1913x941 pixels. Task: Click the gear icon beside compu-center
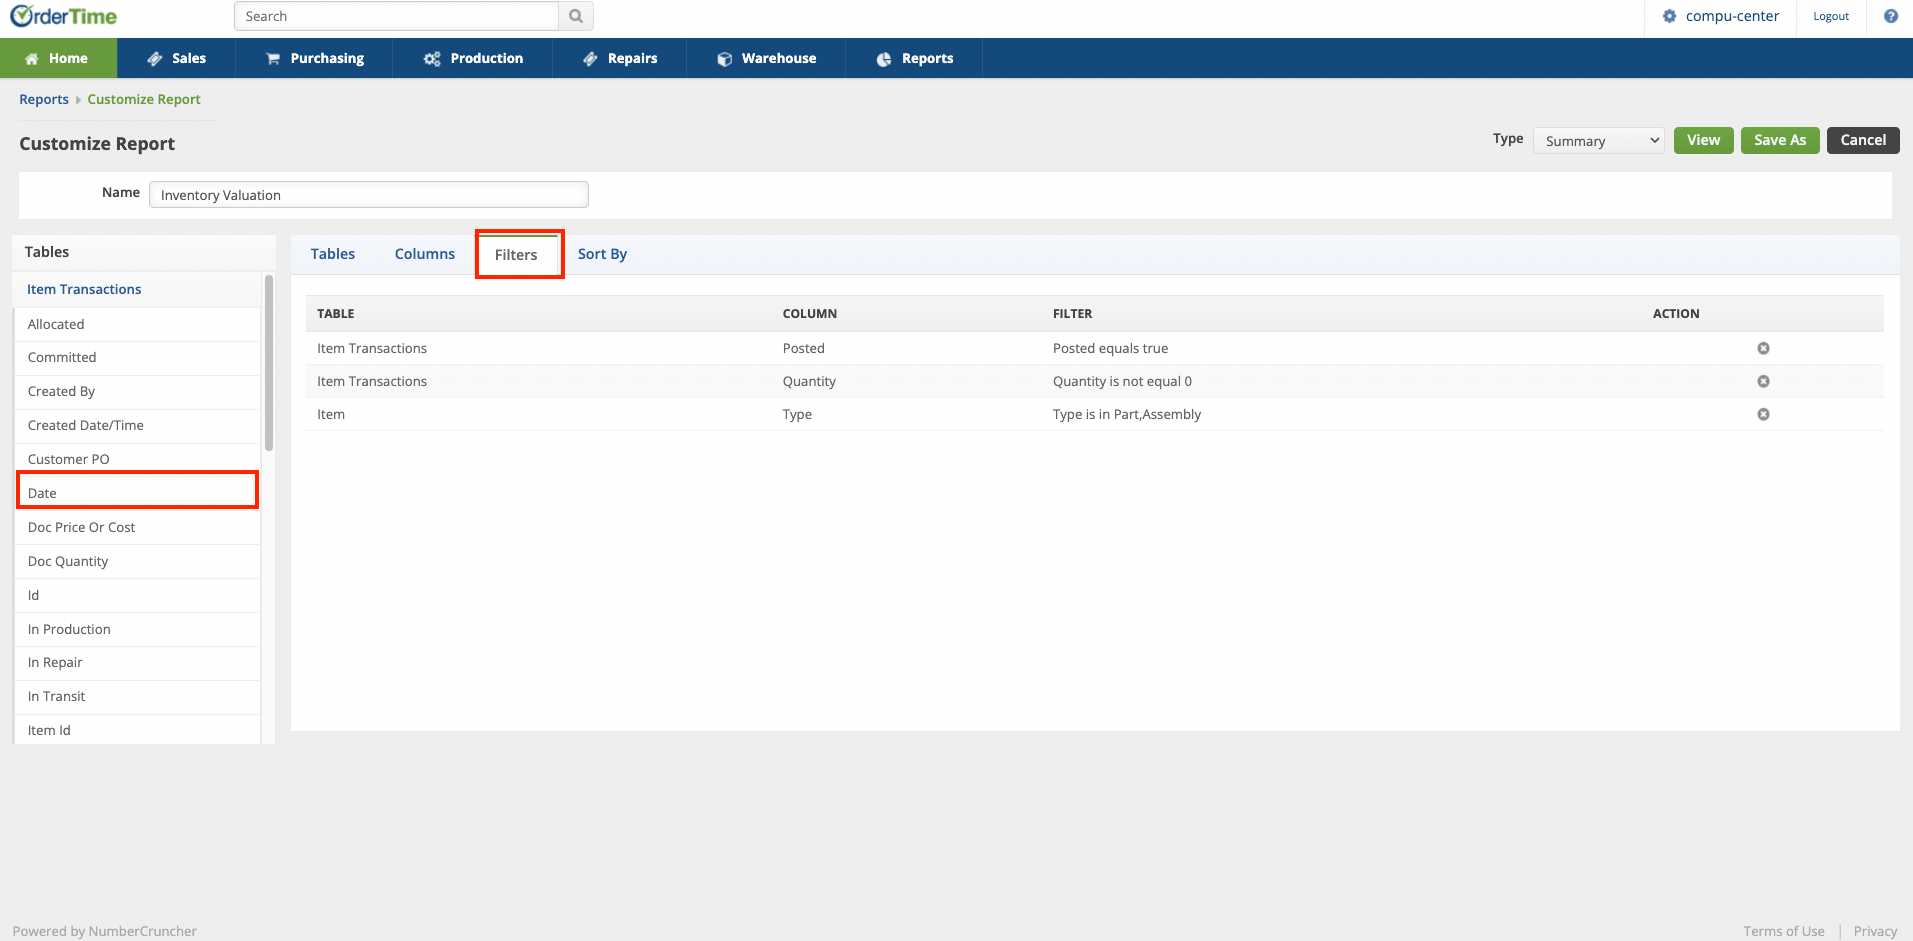click(x=1669, y=16)
